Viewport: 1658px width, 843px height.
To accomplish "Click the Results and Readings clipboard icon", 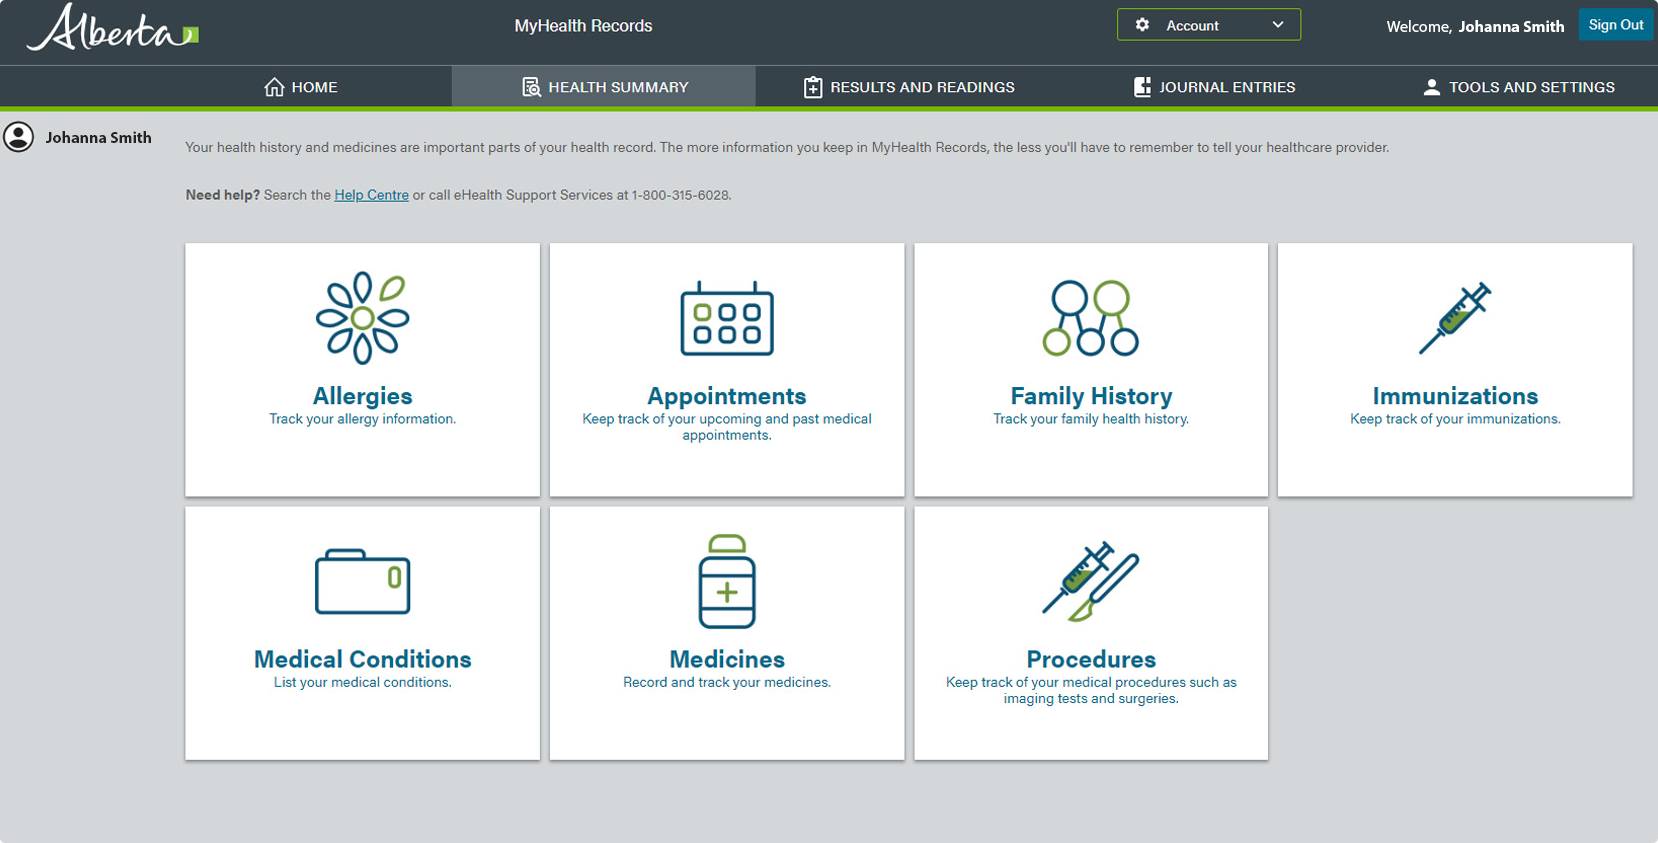I will coord(813,87).
